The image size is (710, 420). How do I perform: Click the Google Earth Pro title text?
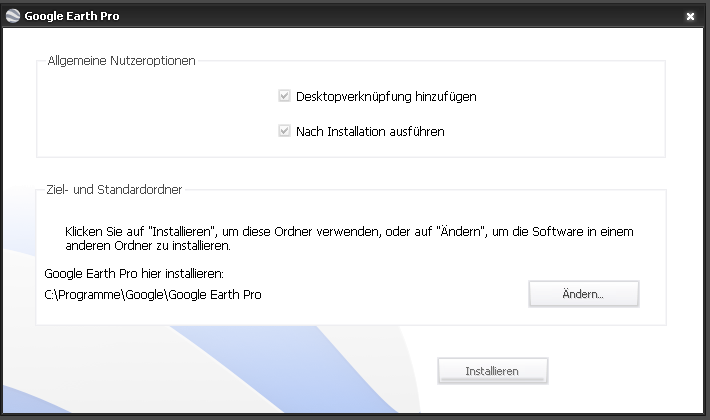(x=74, y=17)
